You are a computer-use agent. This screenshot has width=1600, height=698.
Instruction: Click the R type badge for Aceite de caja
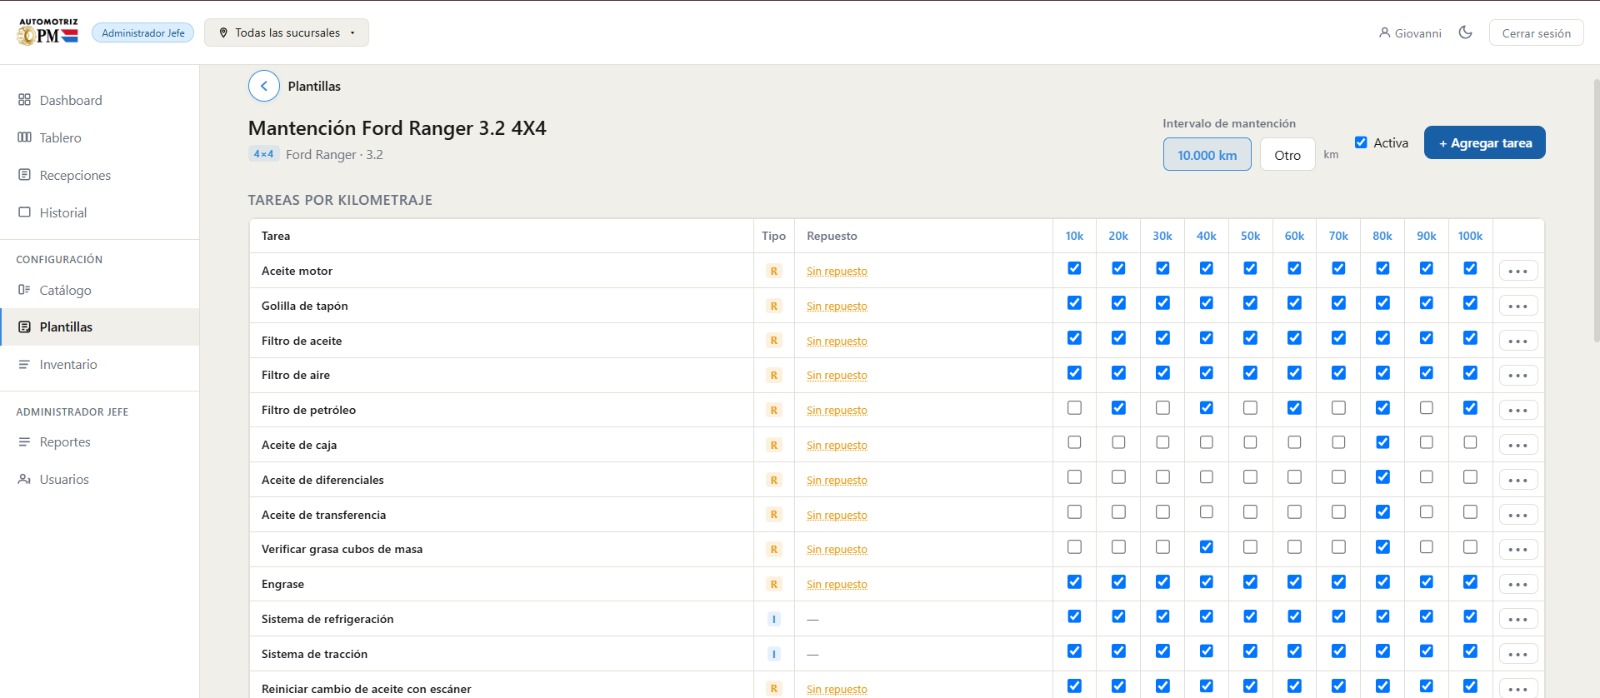(773, 445)
